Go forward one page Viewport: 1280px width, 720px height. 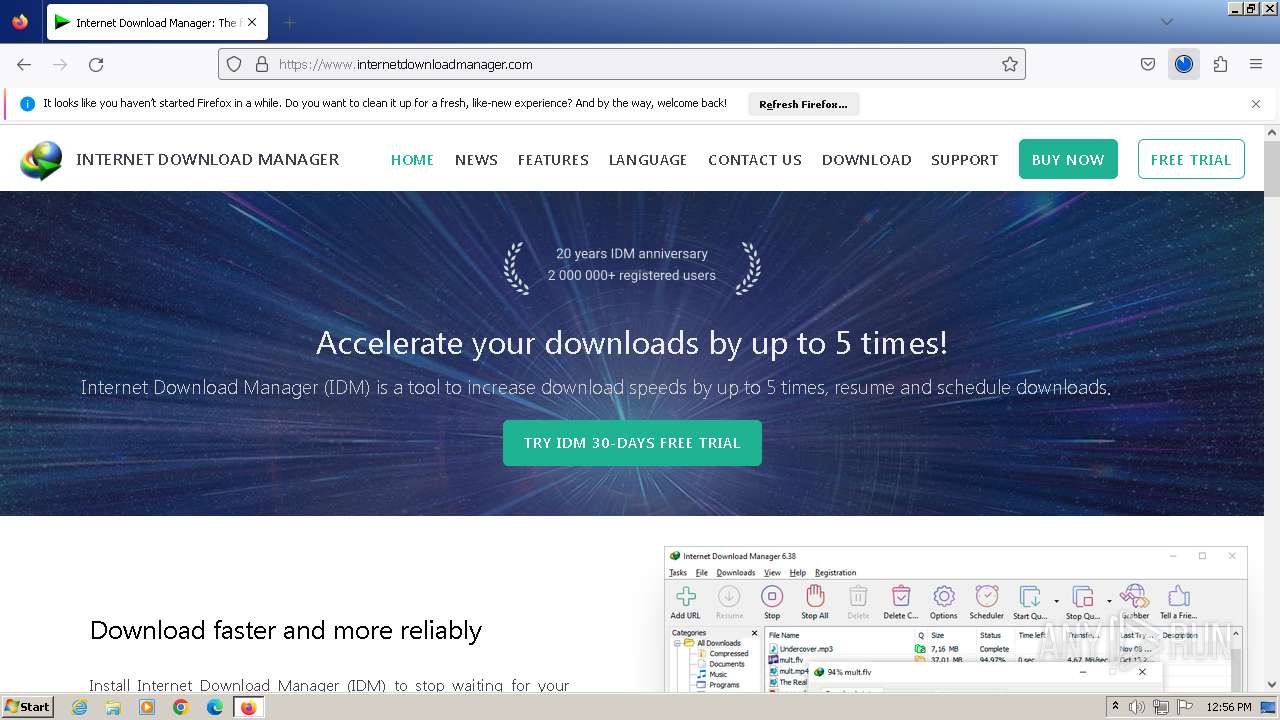(60, 64)
